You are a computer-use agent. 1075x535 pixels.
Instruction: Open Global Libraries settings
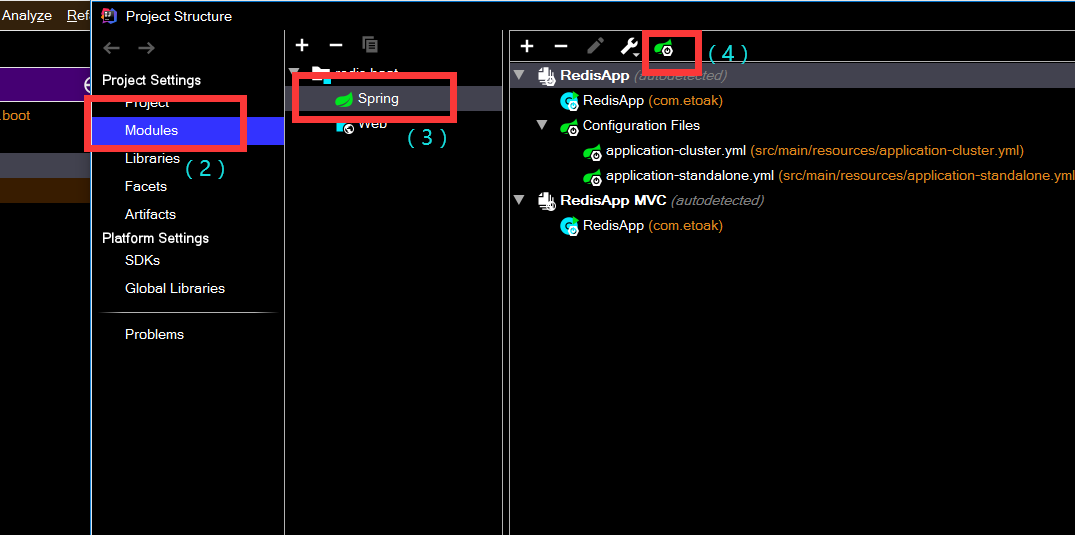click(x=175, y=288)
